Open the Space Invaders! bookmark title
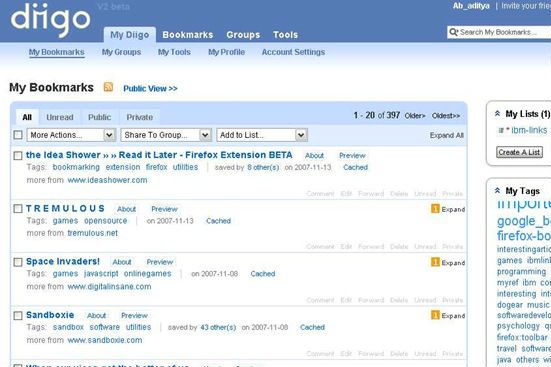The image size is (551, 367). point(63,262)
